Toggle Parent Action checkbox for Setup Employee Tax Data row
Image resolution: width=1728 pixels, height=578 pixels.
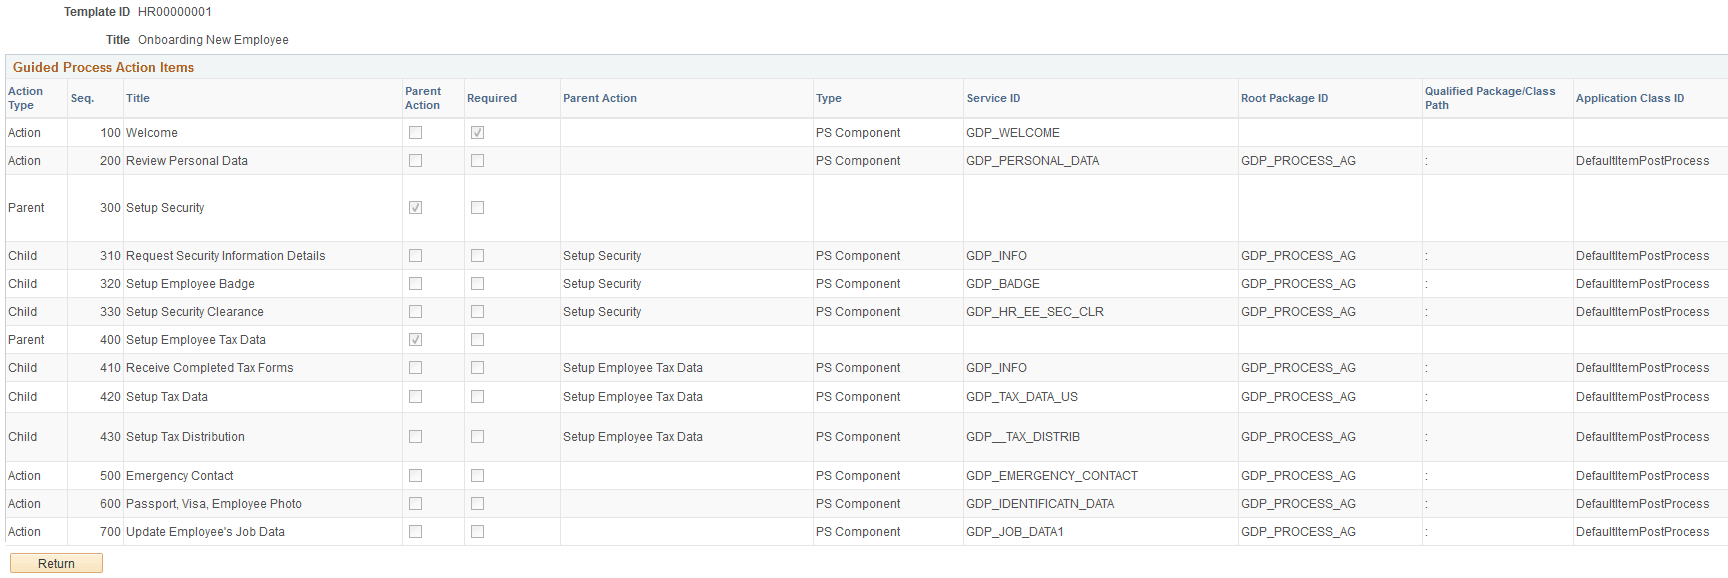pyautogui.click(x=416, y=340)
